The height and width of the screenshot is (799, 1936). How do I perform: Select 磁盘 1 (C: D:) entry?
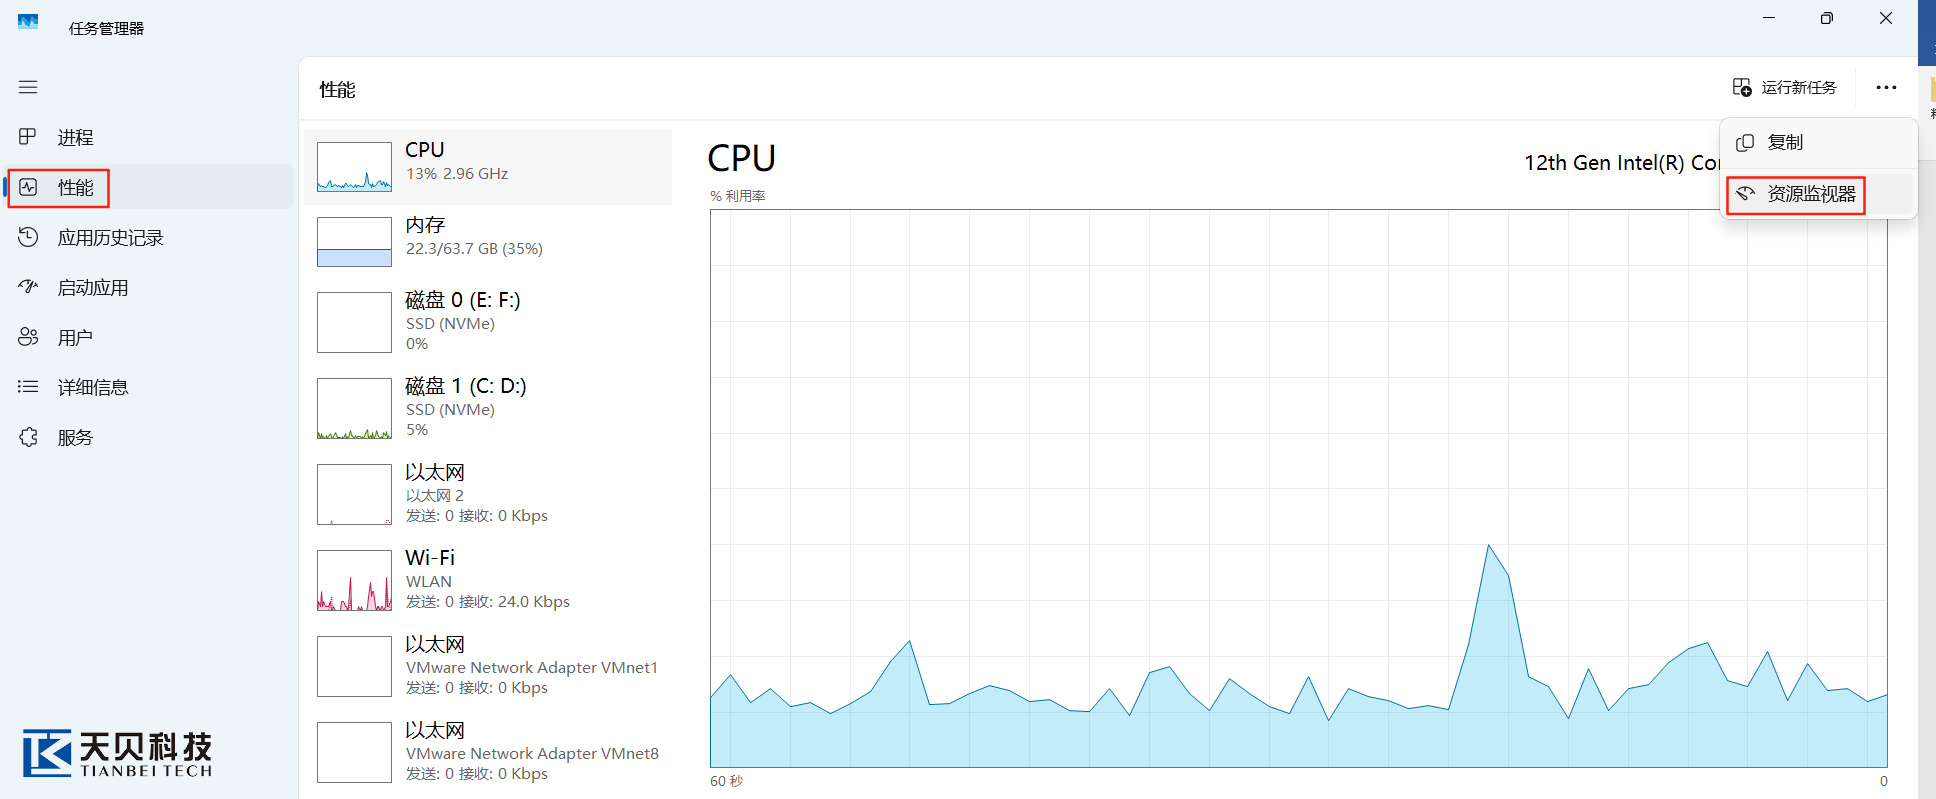(x=487, y=407)
